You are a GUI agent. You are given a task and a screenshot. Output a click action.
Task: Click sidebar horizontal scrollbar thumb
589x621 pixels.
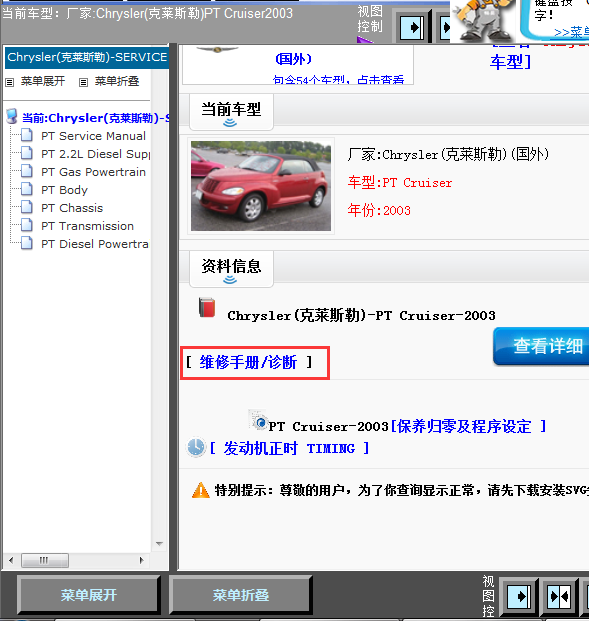coord(45,560)
